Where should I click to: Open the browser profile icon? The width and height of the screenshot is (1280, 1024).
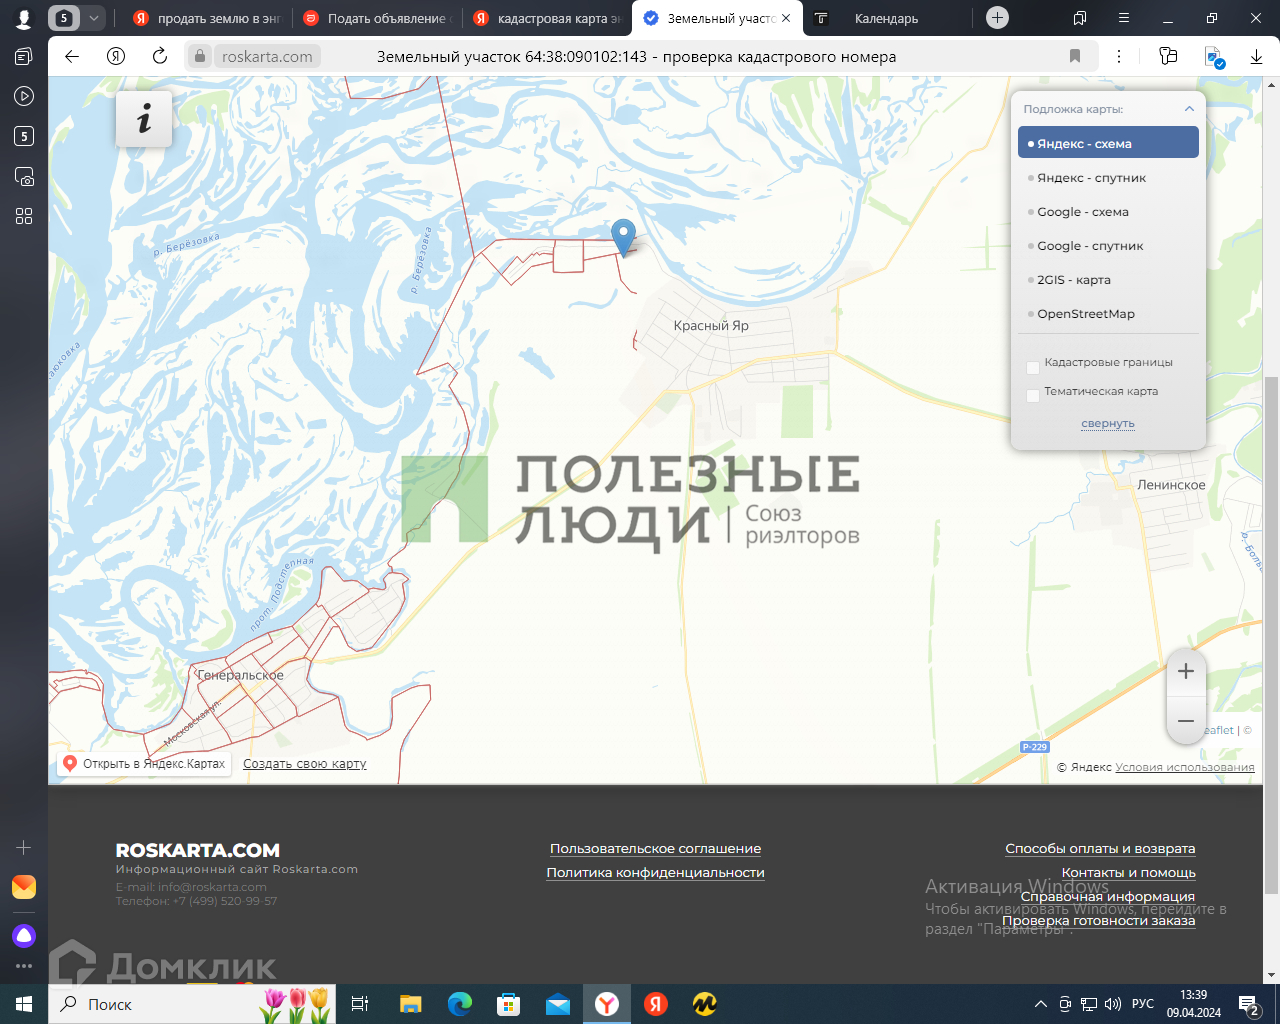pos(24,18)
